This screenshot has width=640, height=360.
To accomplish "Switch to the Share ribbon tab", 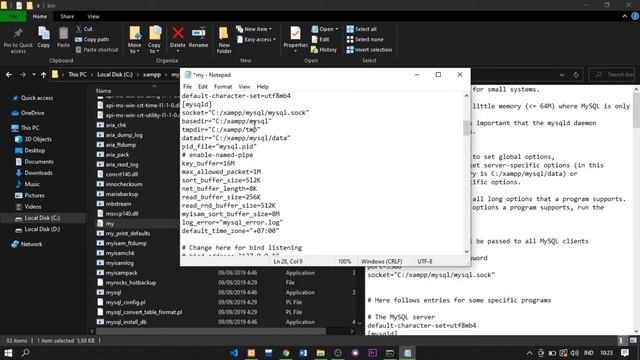I will coord(67,16).
